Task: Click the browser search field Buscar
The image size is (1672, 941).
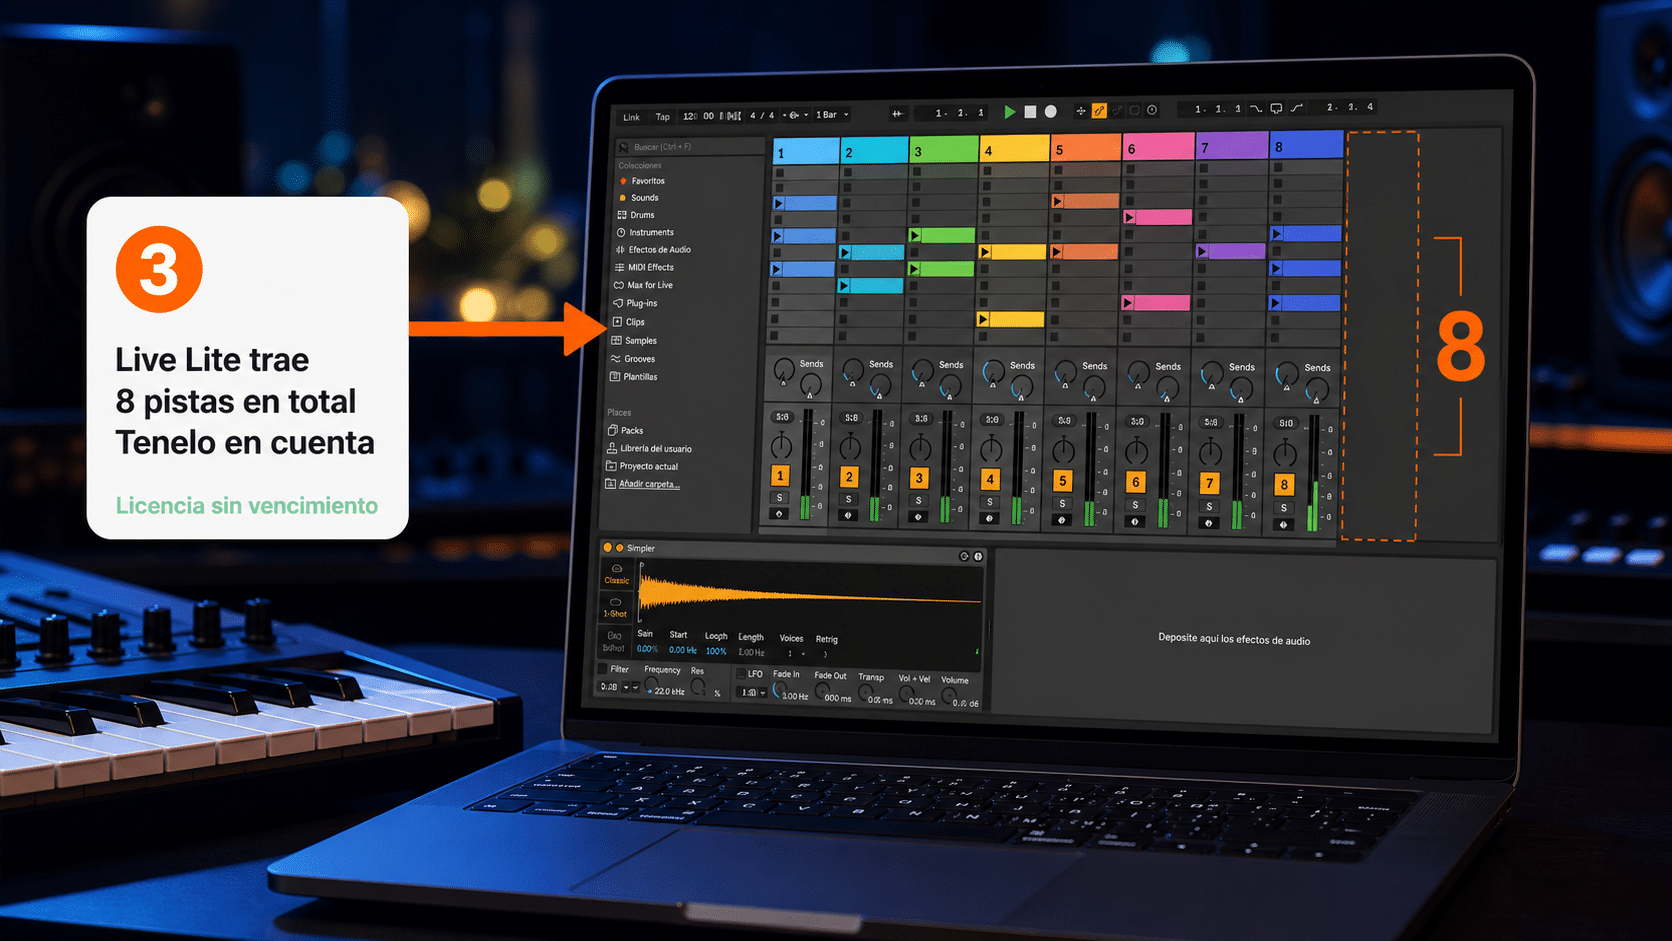Action: tap(690, 147)
